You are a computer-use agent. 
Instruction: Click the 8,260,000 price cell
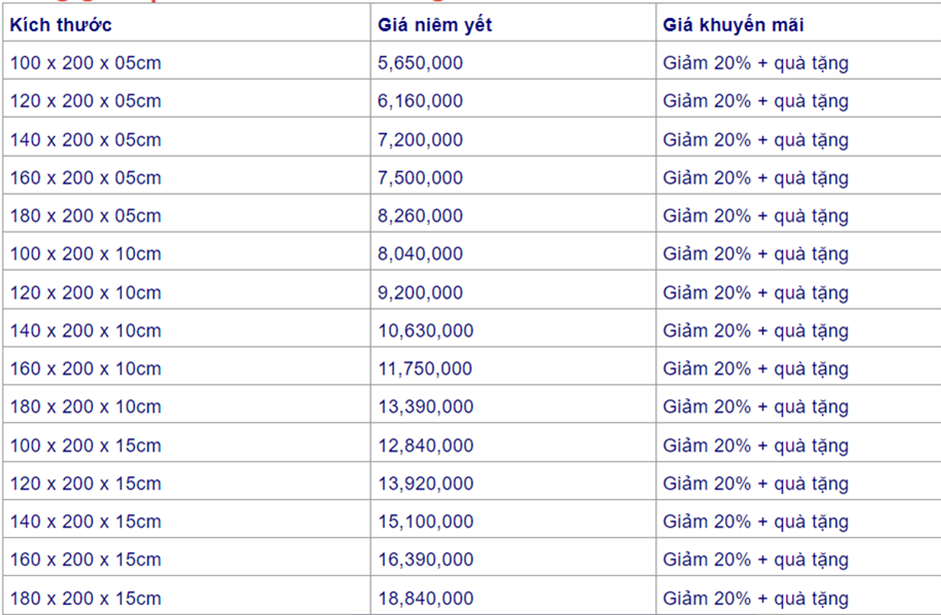420,216
